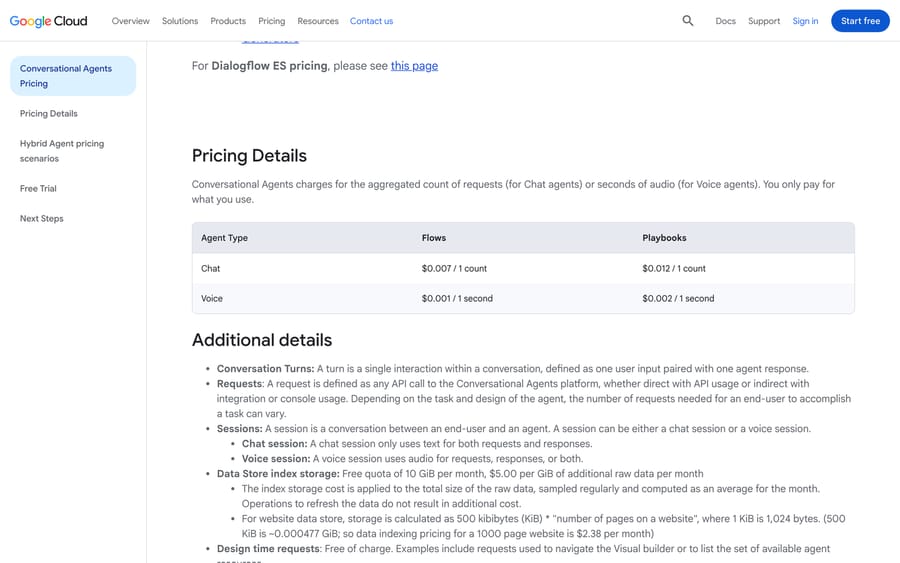Click the Start free button
Viewport: 900px width, 563px height.
click(860, 21)
